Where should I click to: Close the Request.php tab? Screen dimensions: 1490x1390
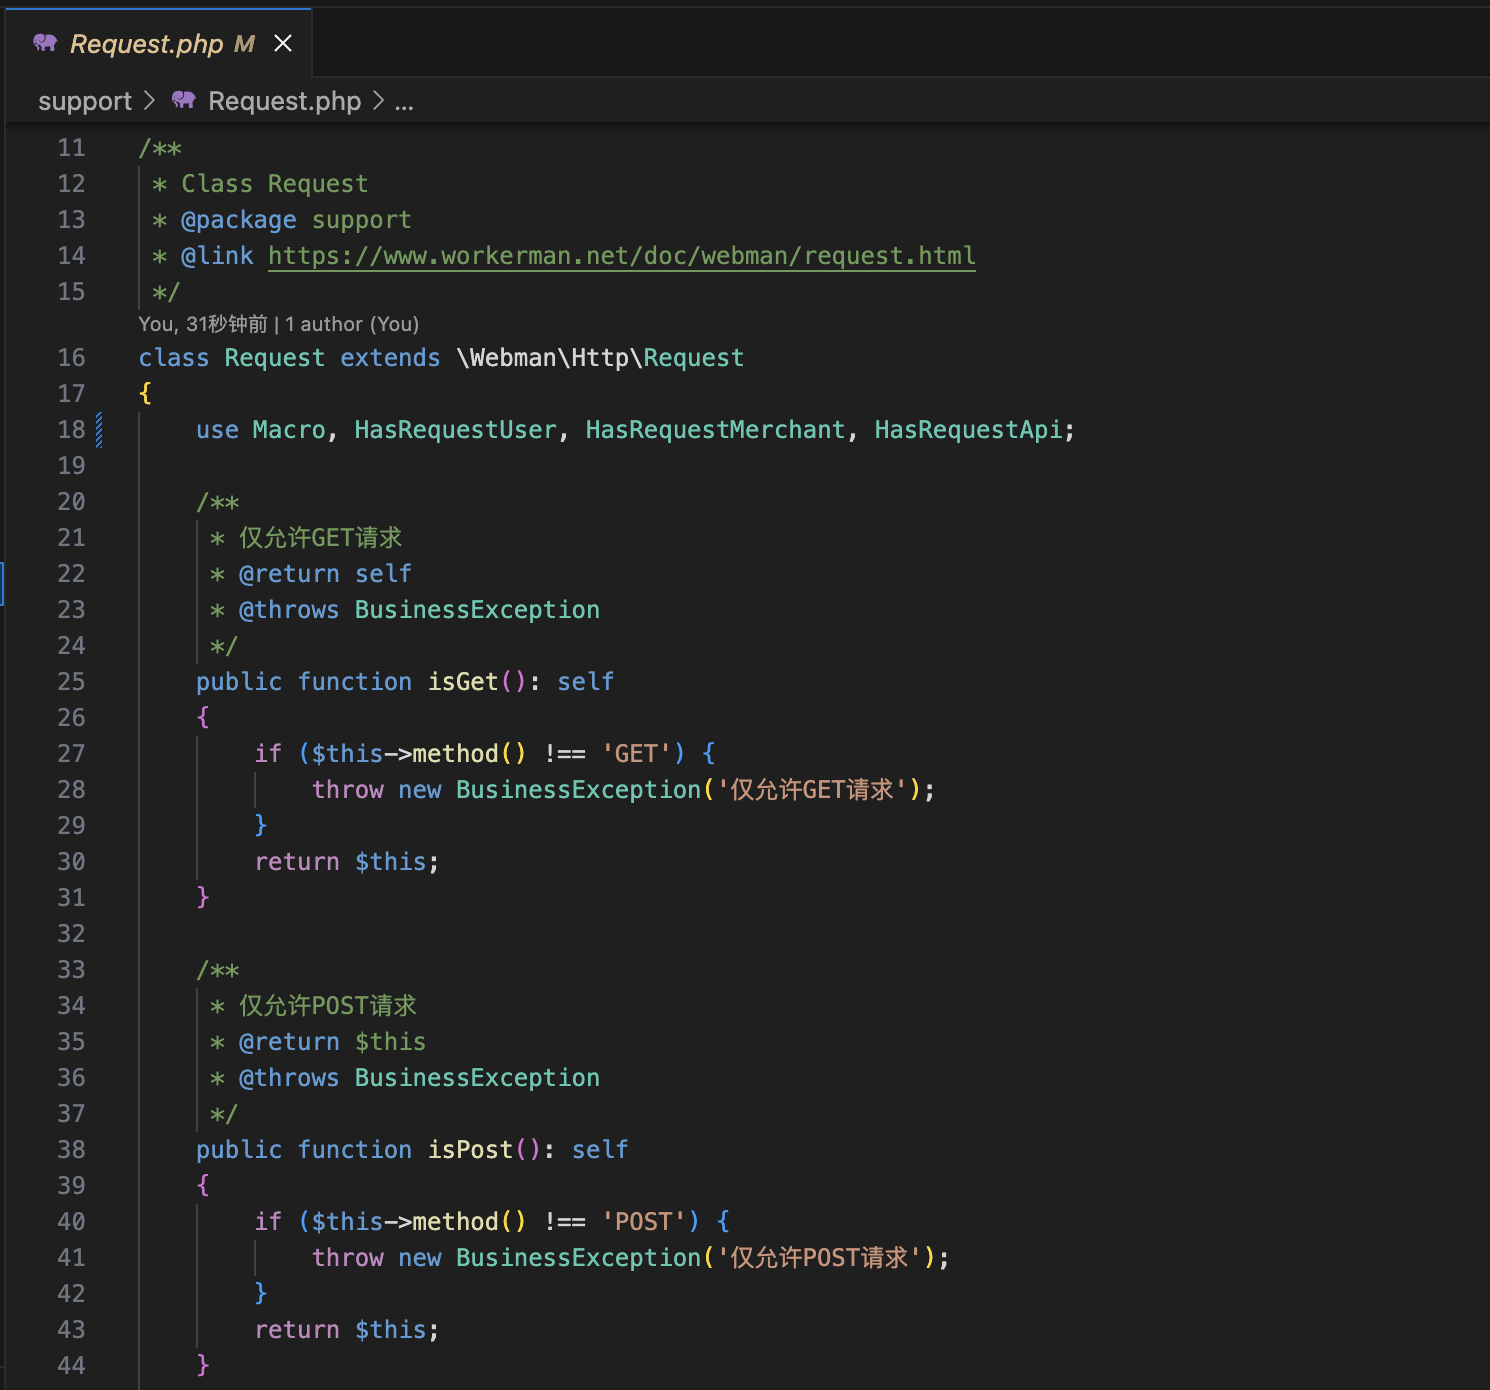pyautogui.click(x=283, y=43)
